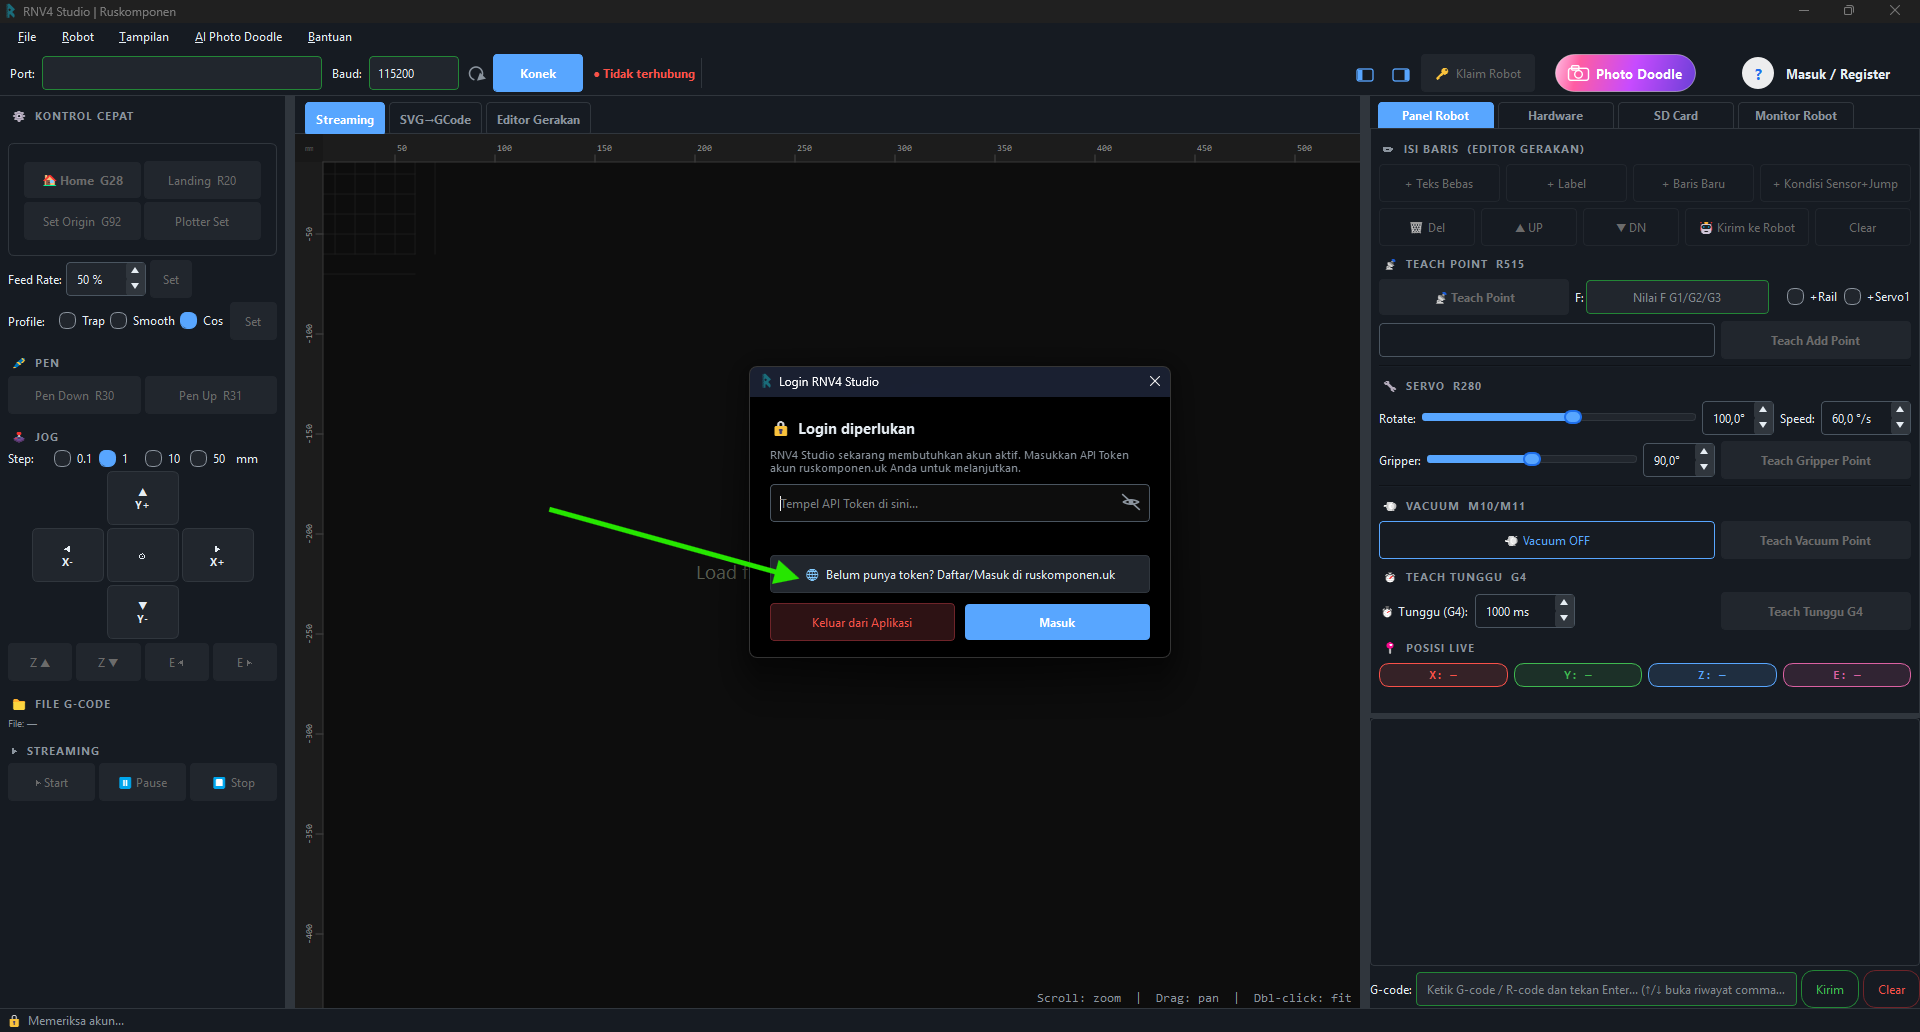Enable the +Servo1 option
This screenshot has height=1032, width=1920.
tap(1853, 297)
